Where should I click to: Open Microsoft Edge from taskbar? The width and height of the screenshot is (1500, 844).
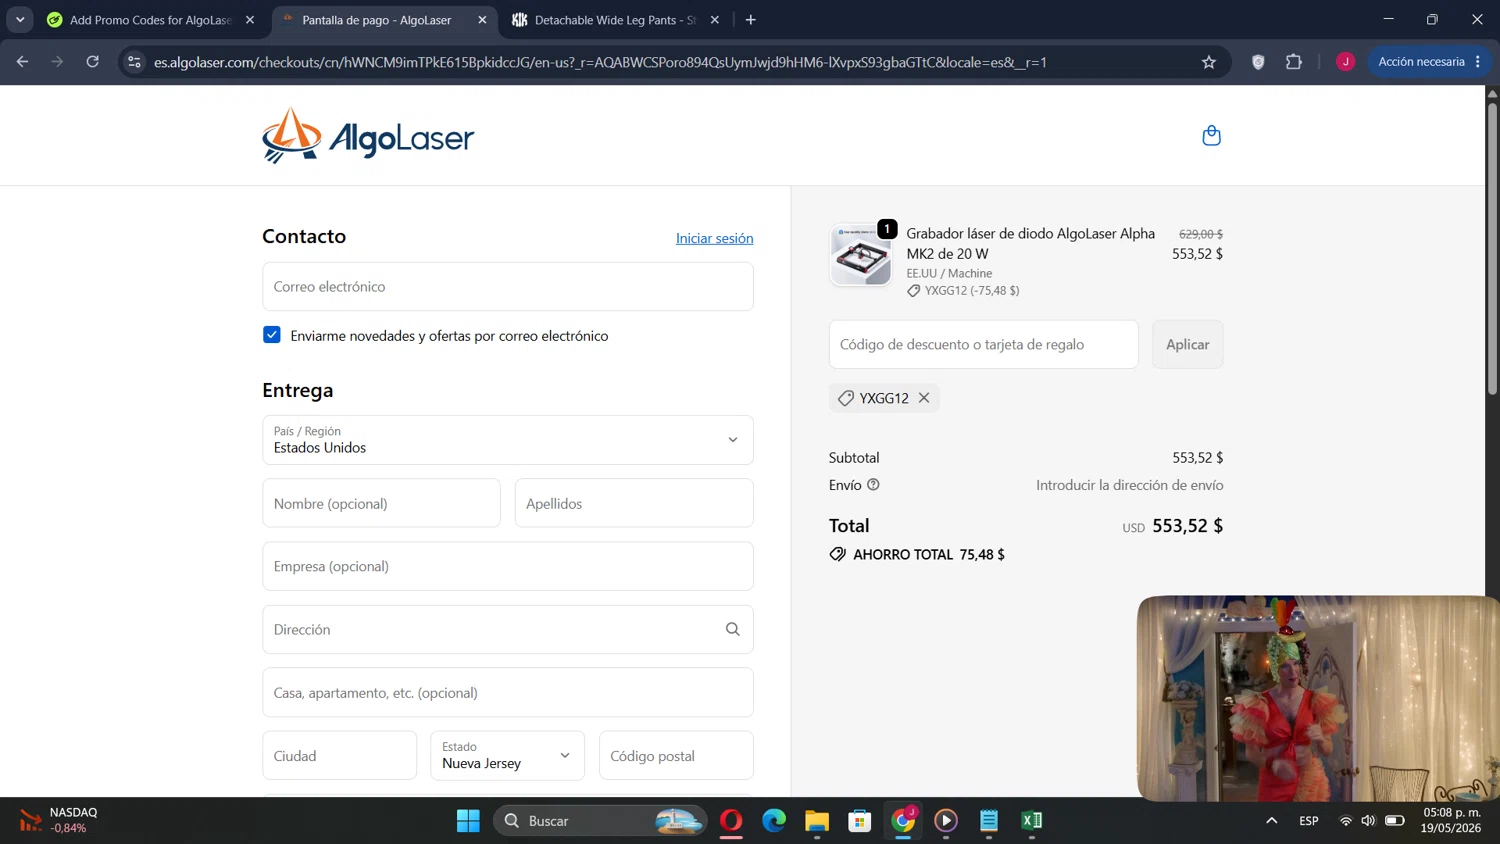[774, 821]
